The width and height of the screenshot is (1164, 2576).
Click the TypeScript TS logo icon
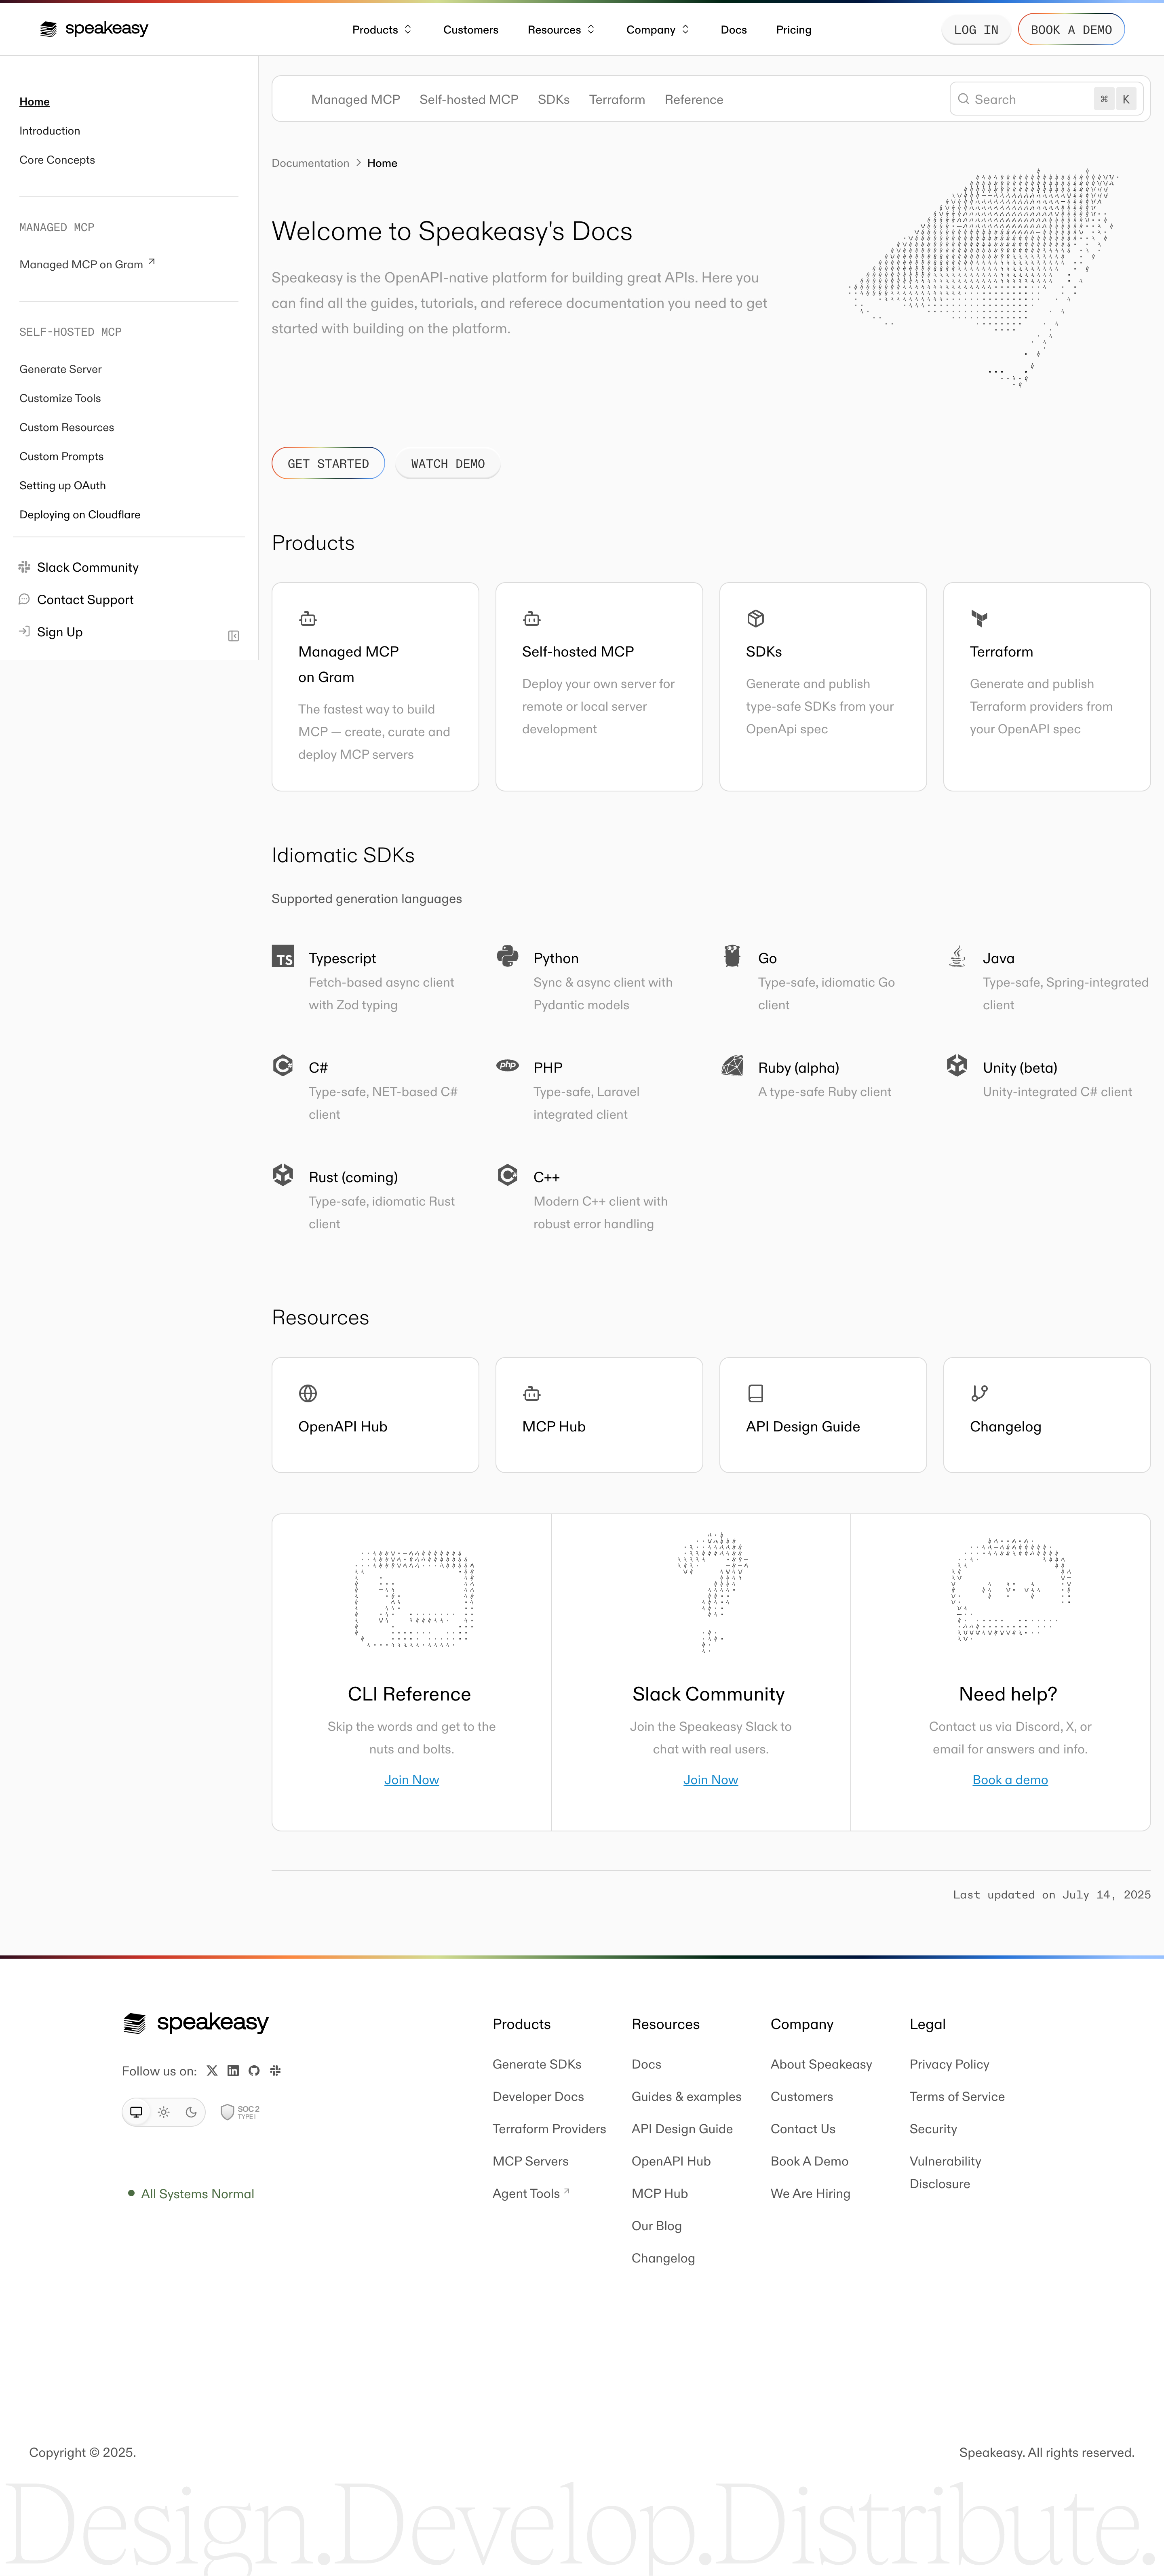(283, 956)
